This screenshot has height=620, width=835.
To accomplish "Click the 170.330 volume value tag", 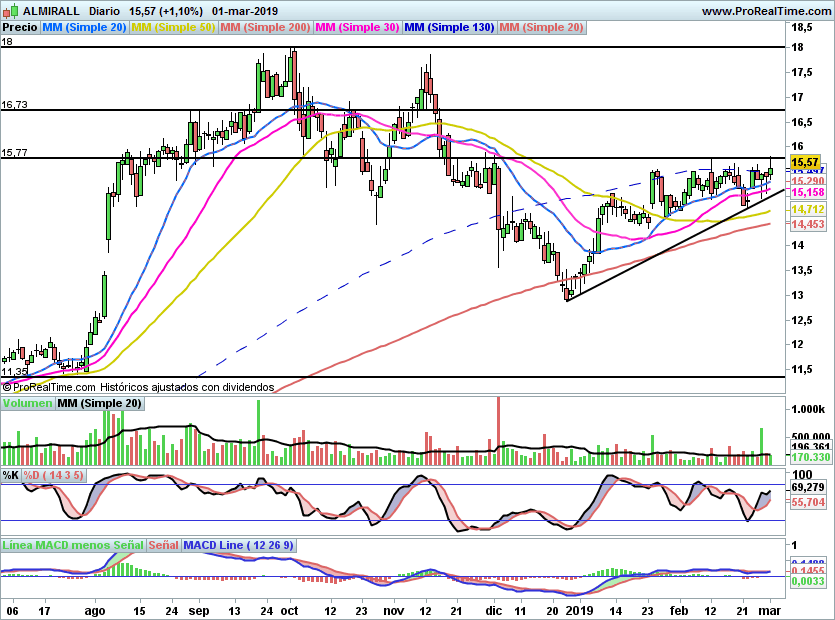I will click(x=809, y=457).
